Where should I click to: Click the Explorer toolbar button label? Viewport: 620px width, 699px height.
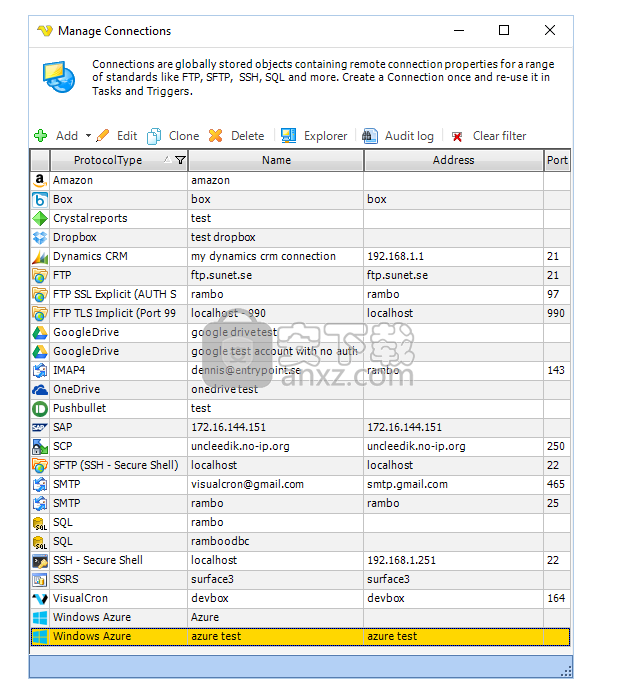[325, 136]
